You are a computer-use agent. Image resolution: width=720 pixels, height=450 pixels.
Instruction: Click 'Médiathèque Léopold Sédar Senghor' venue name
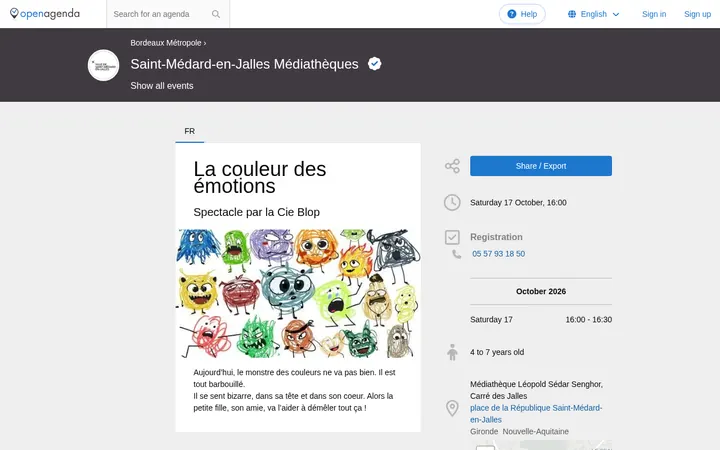pos(536,384)
